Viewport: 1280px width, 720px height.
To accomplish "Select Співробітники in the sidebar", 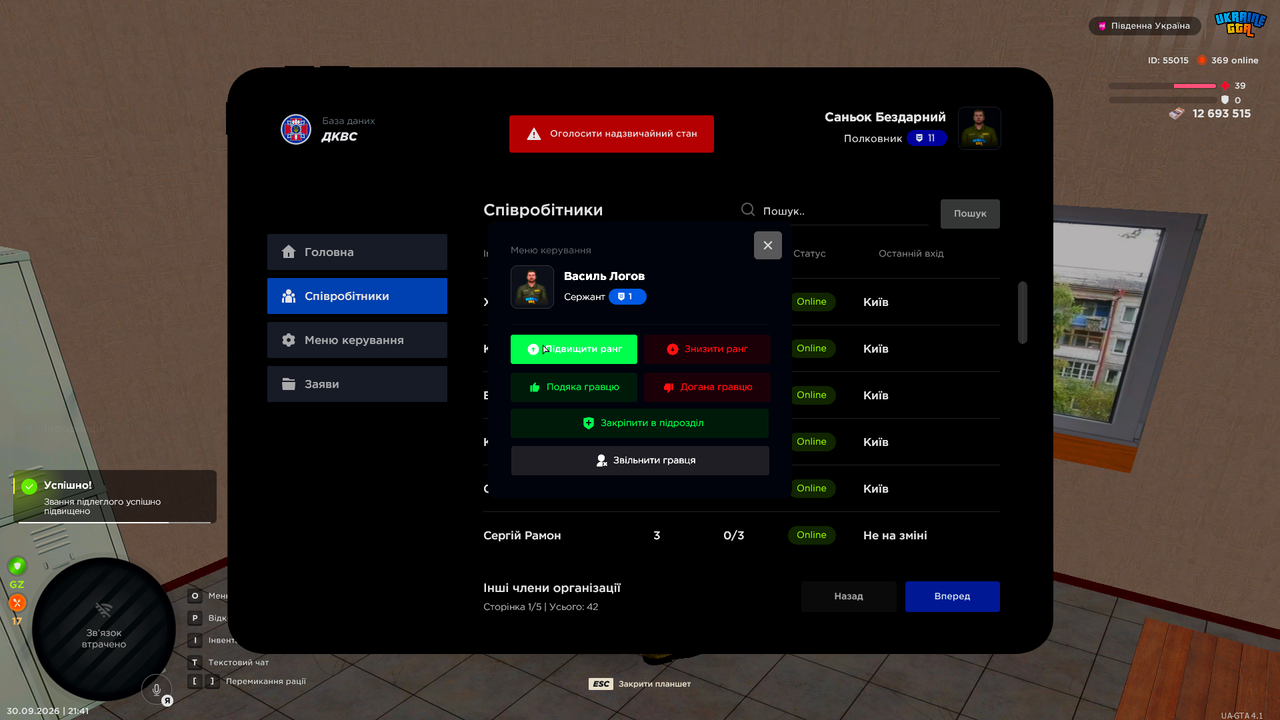I will pos(357,296).
